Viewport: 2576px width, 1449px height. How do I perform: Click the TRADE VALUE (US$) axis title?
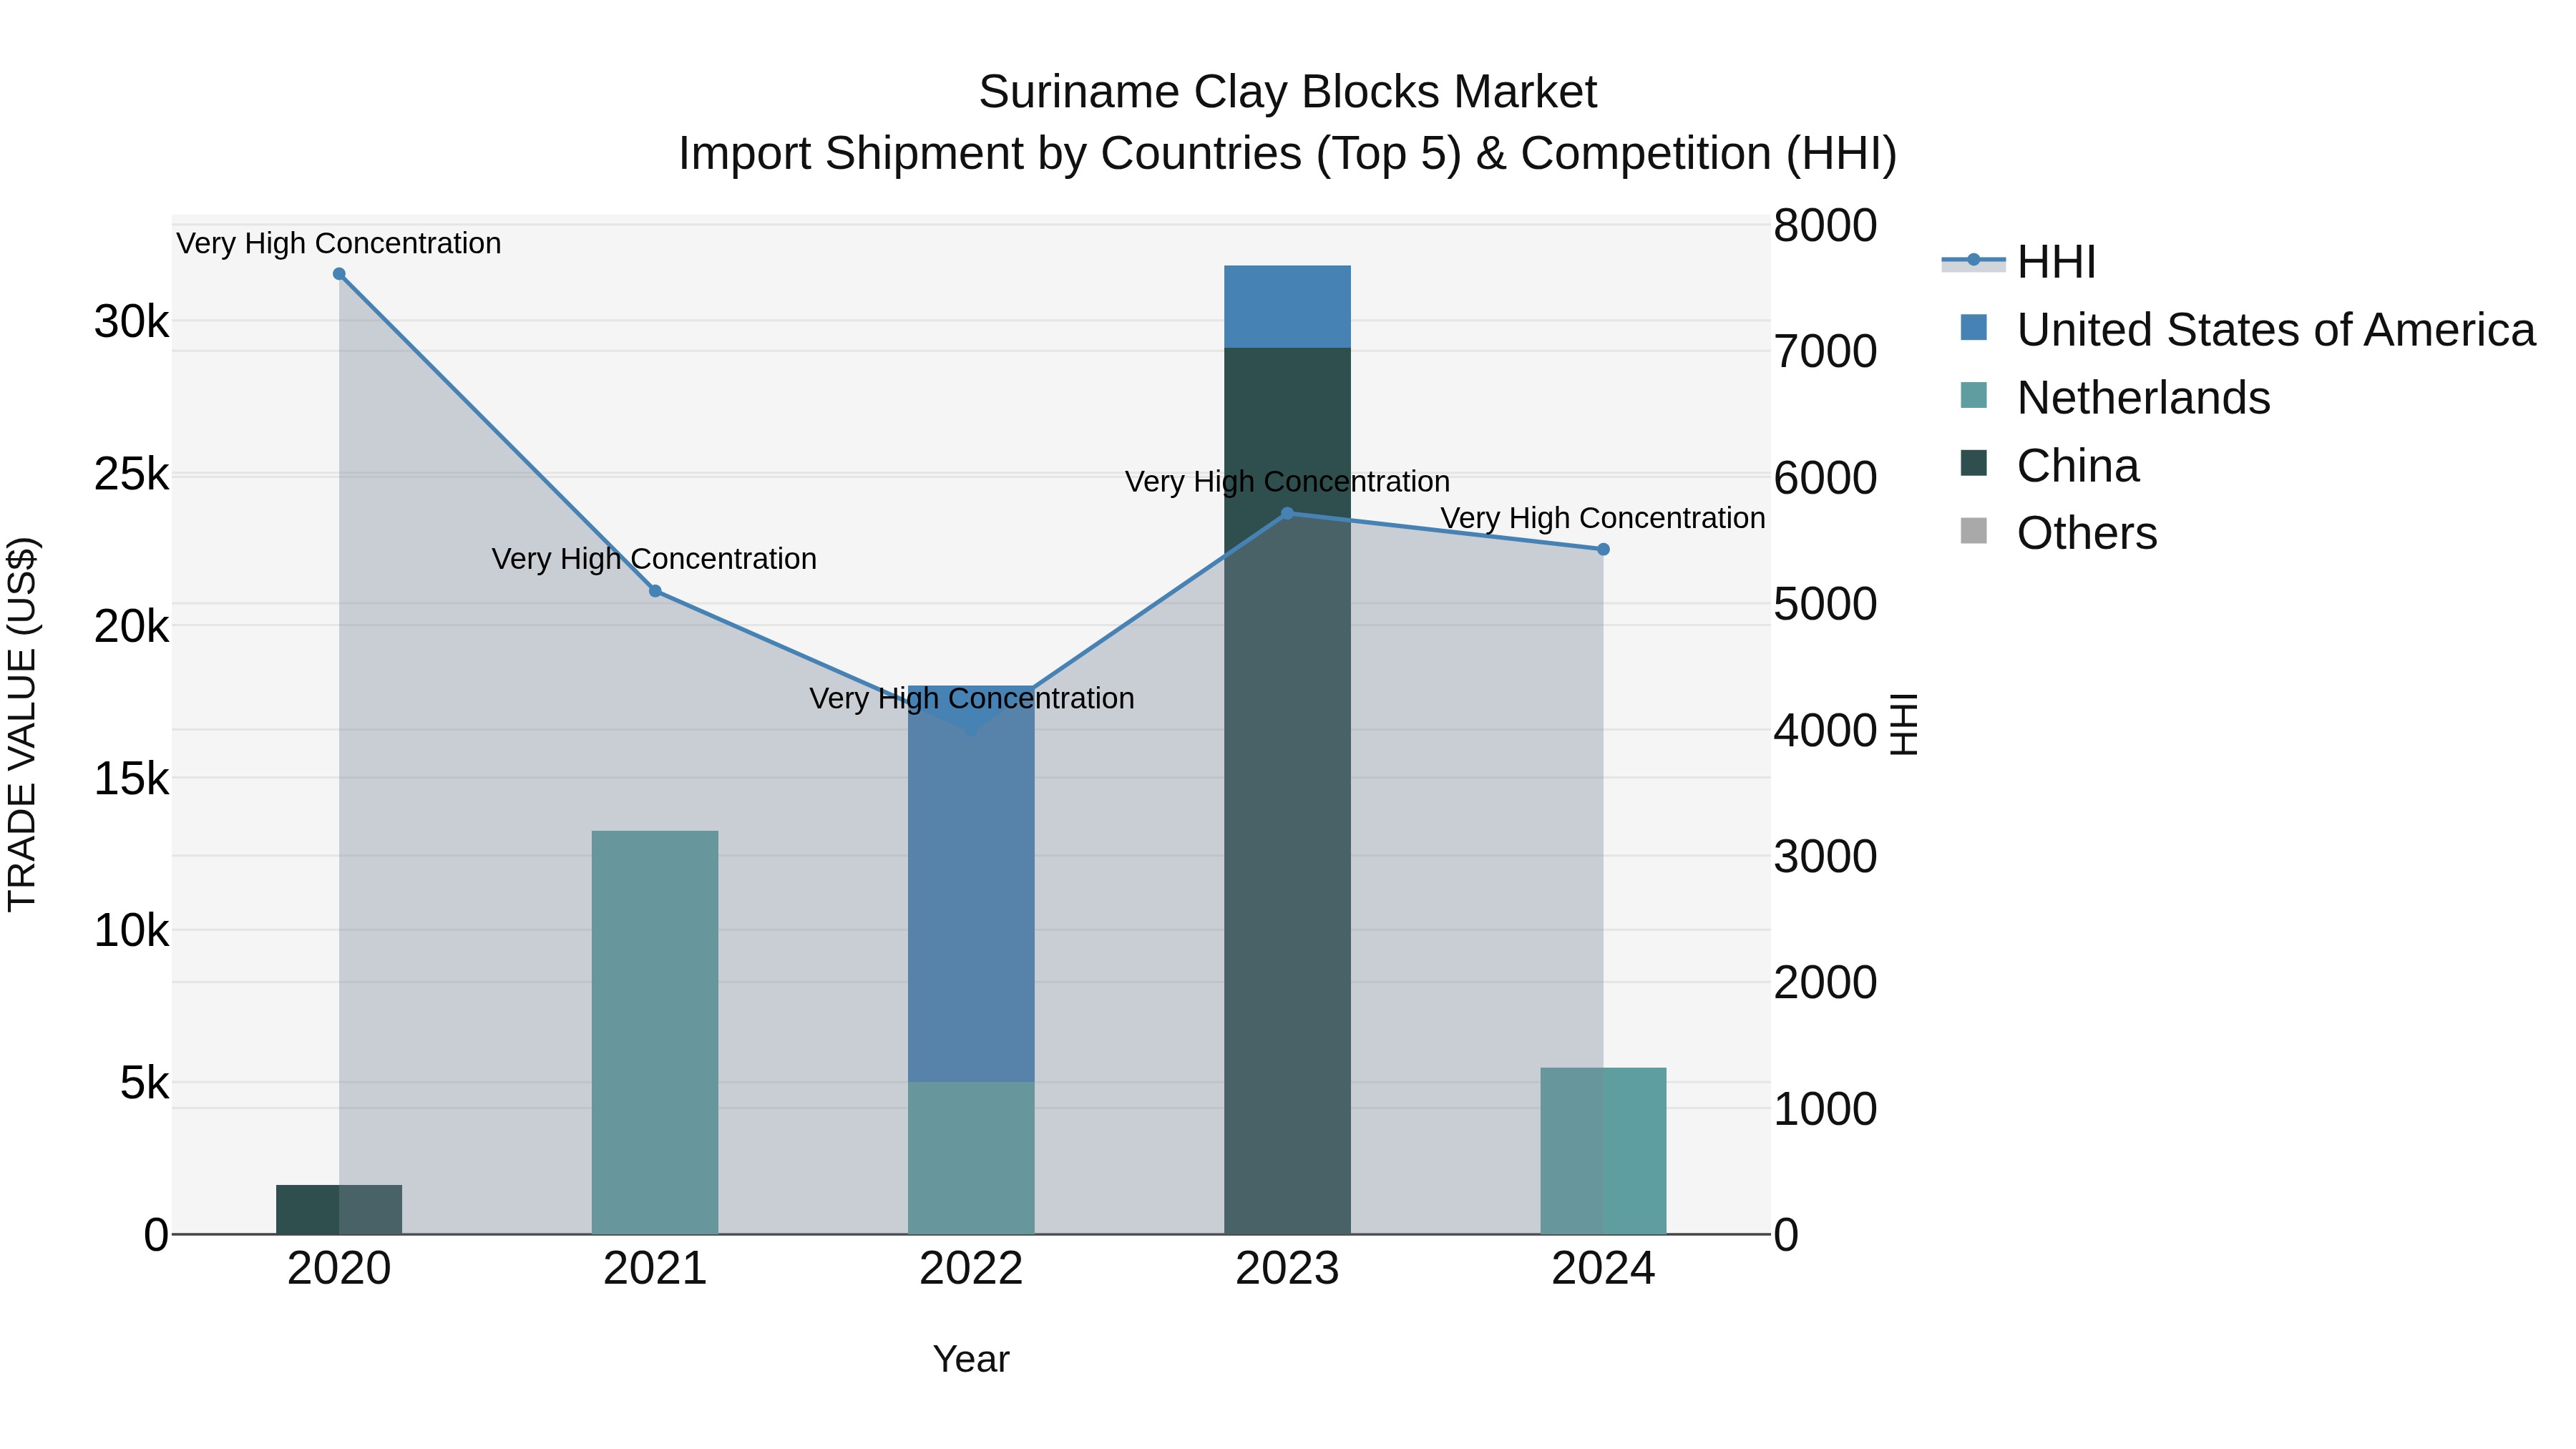22,725
